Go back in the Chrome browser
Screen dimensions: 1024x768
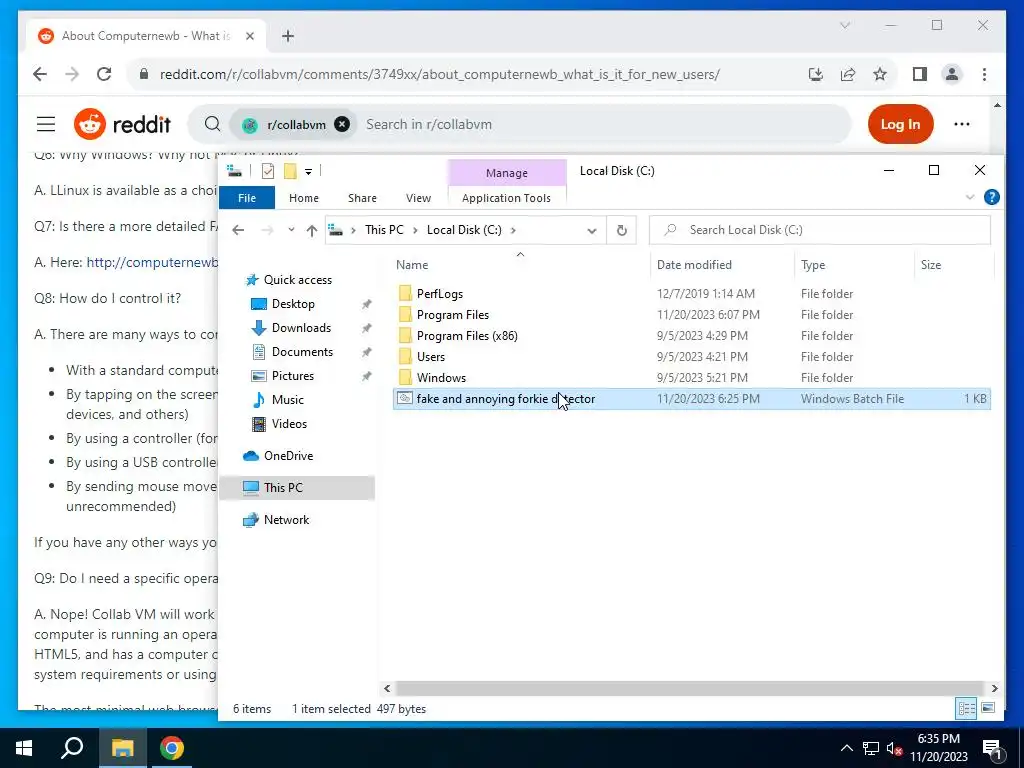pyautogui.click(x=40, y=74)
